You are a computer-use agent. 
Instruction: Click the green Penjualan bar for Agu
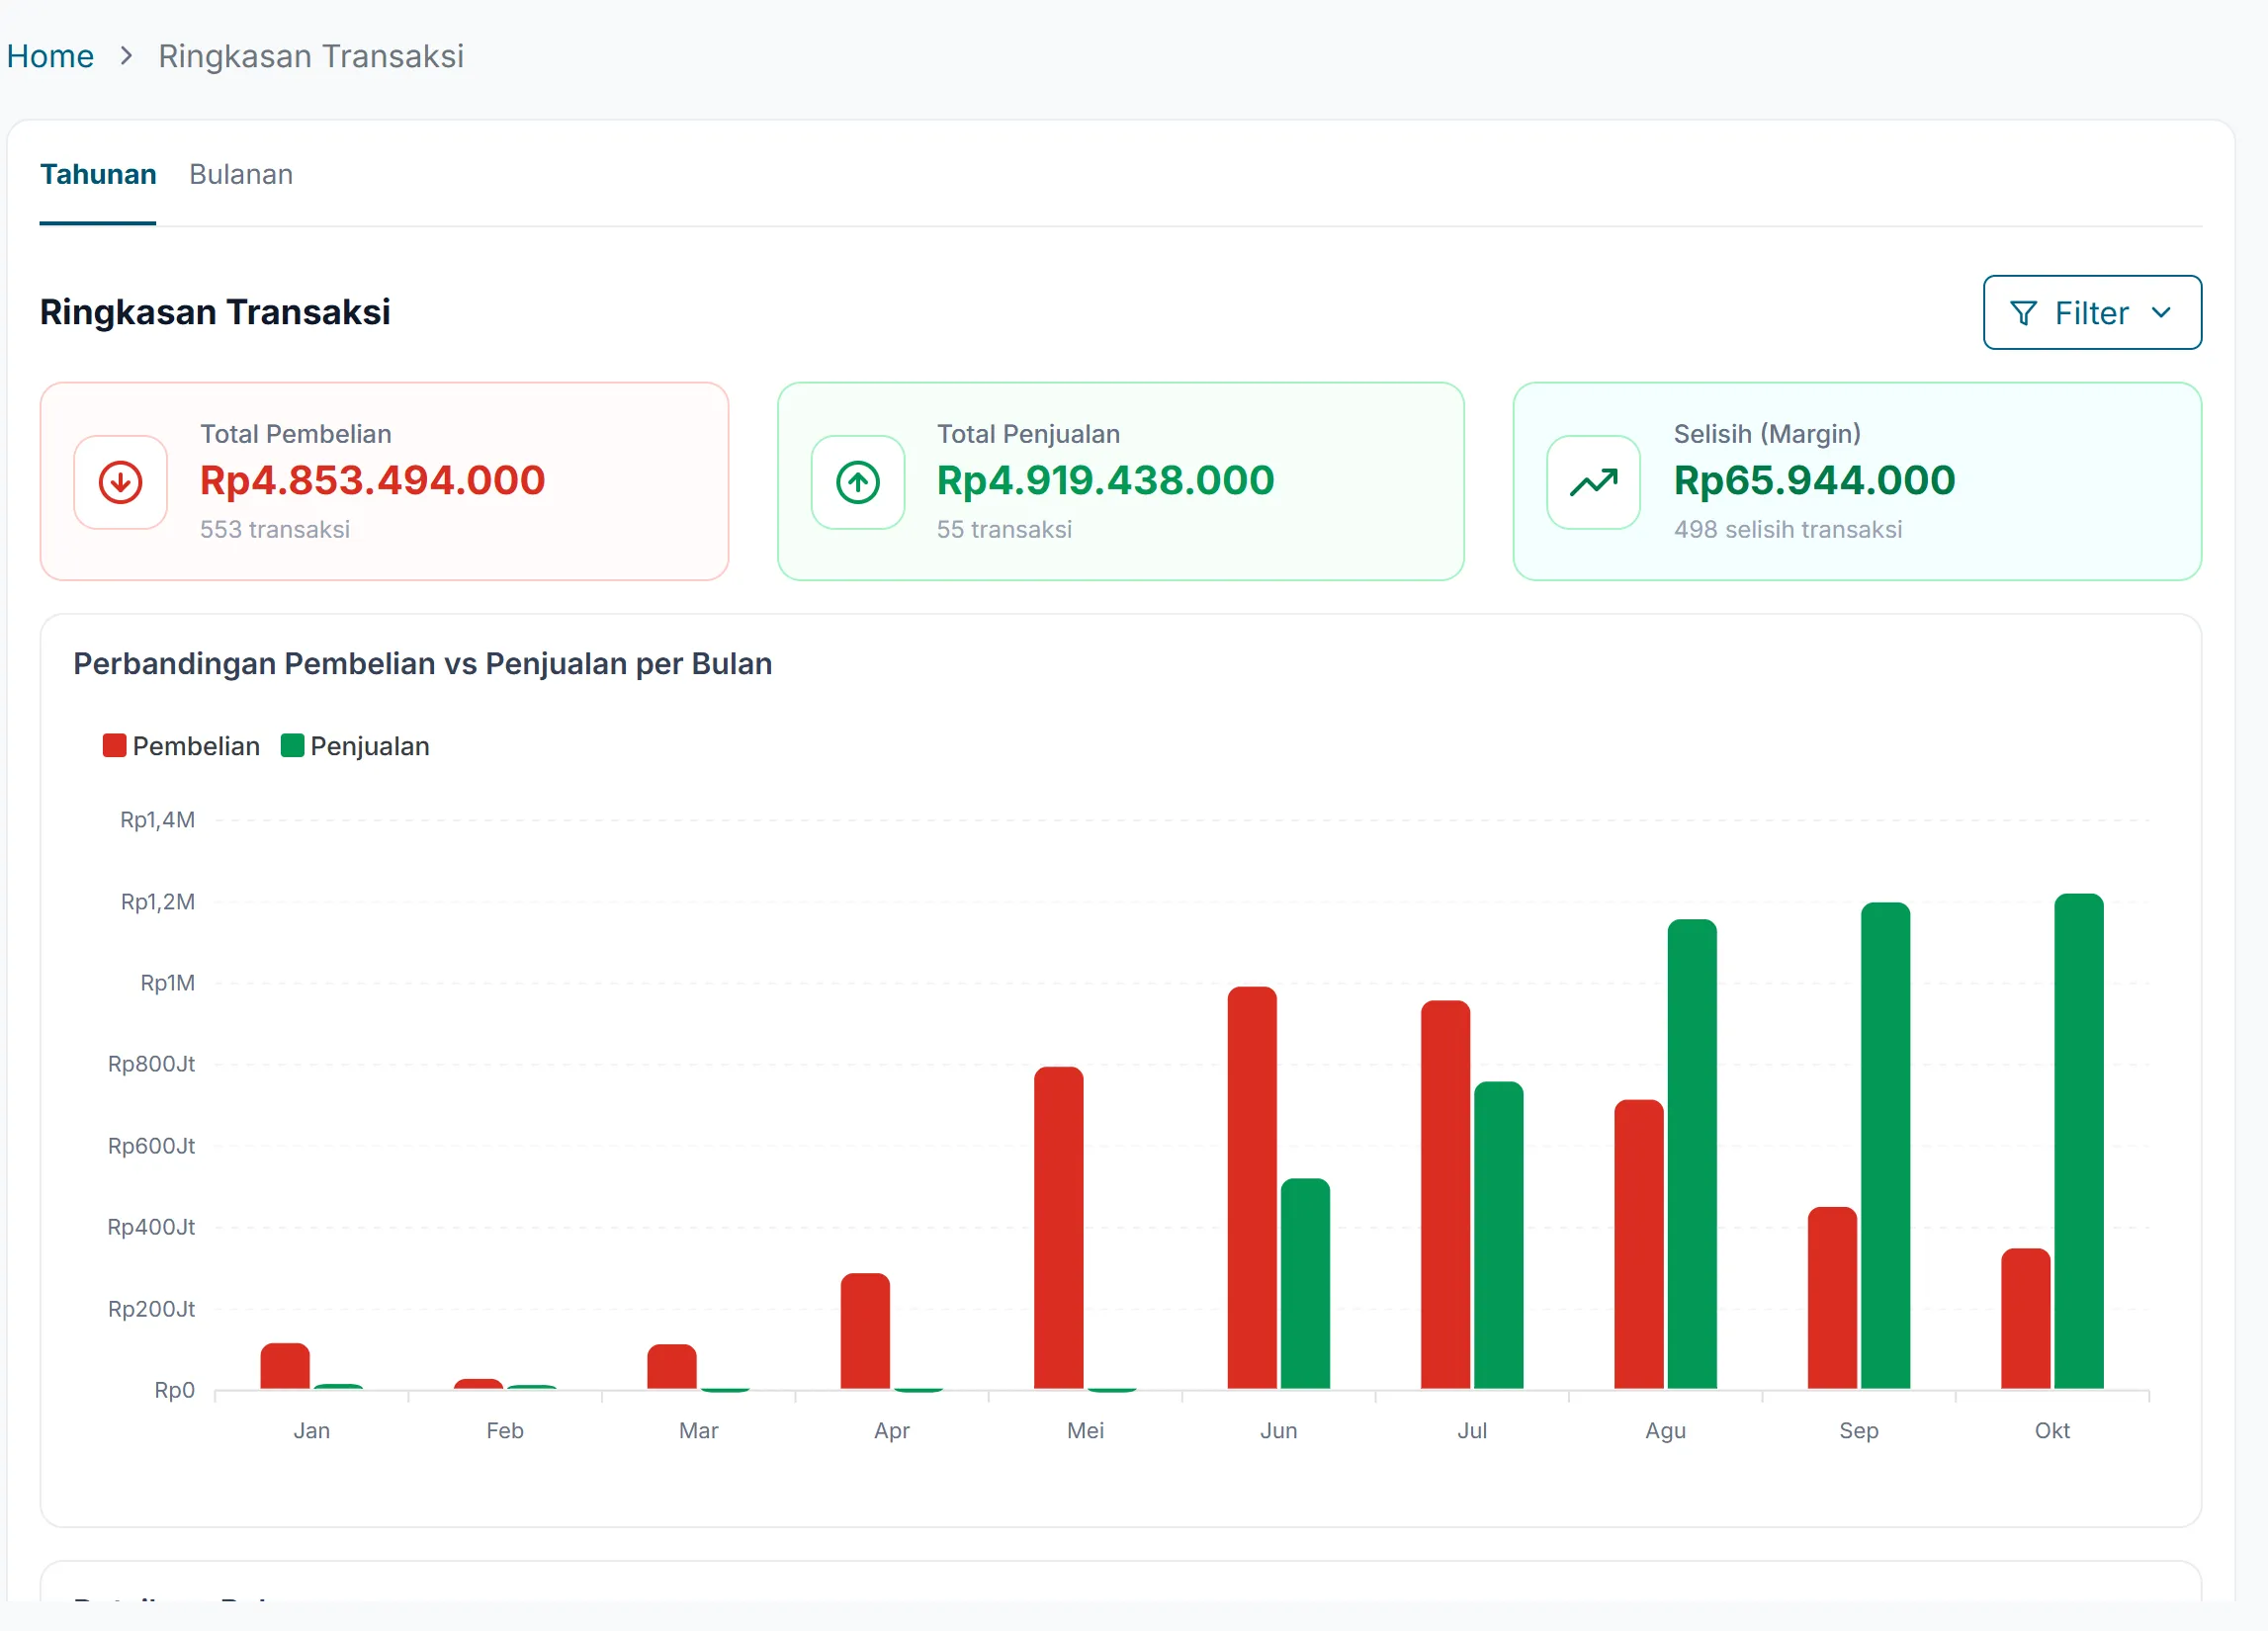pyautogui.click(x=1692, y=1155)
